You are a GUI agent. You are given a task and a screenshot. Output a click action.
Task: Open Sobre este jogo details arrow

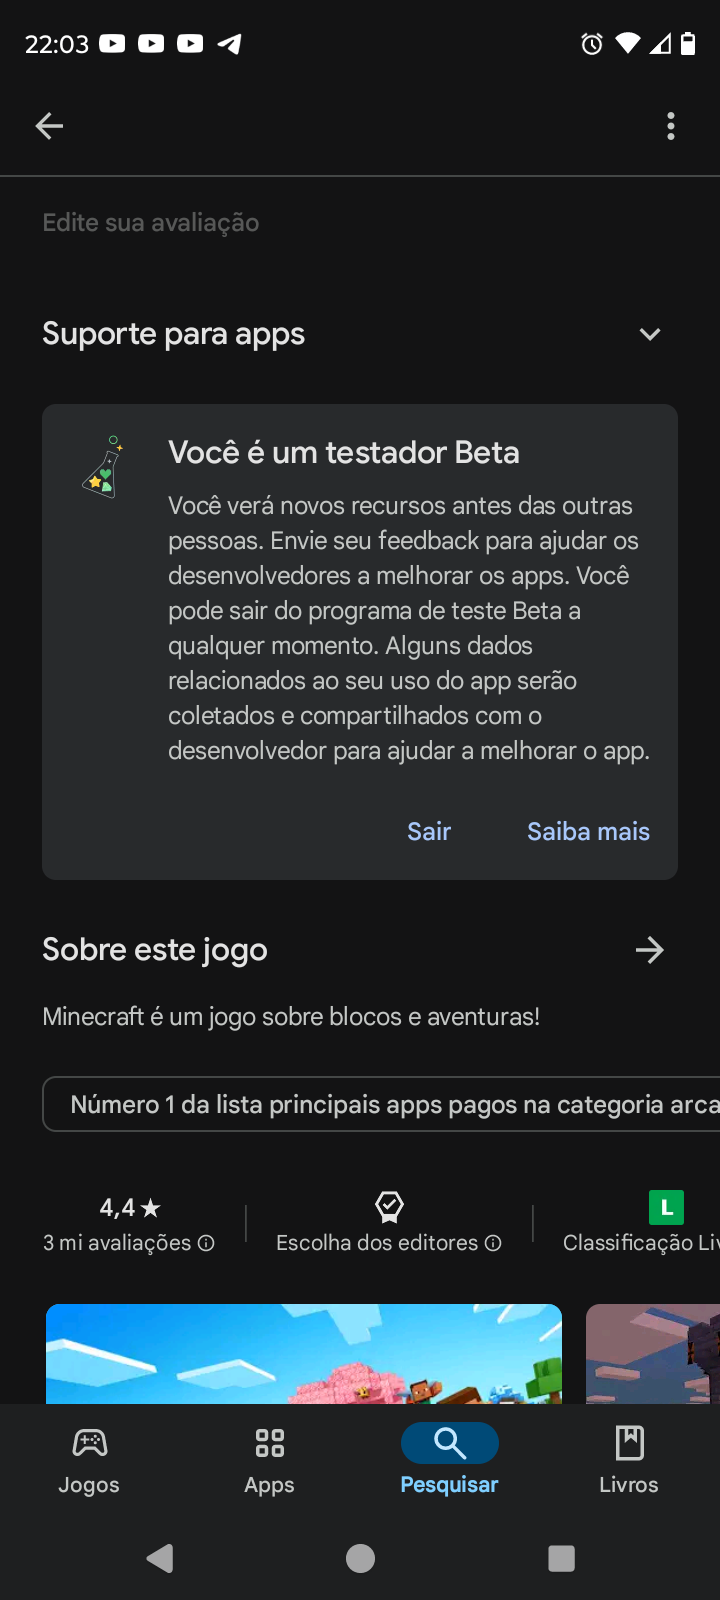pos(650,950)
